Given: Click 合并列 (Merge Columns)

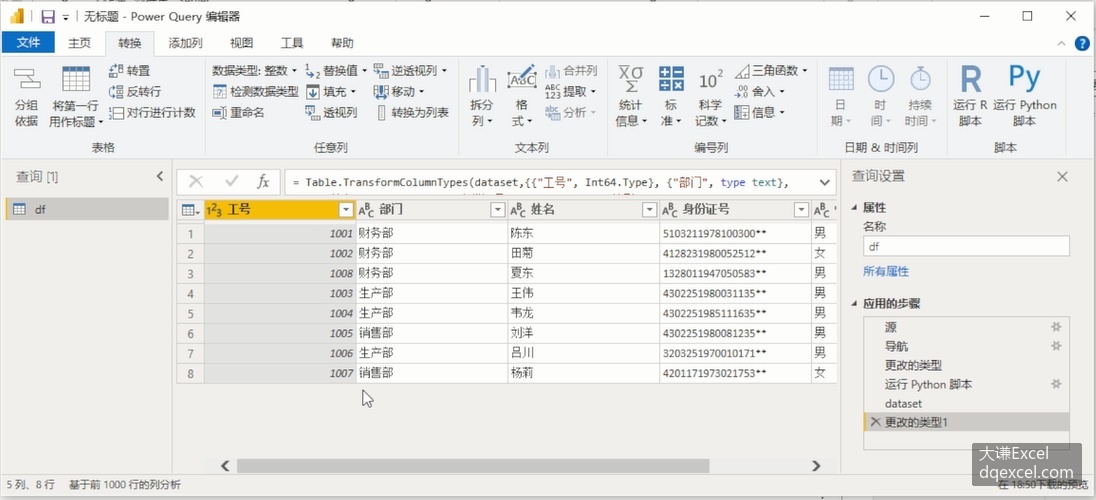Looking at the screenshot, I should (x=571, y=71).
